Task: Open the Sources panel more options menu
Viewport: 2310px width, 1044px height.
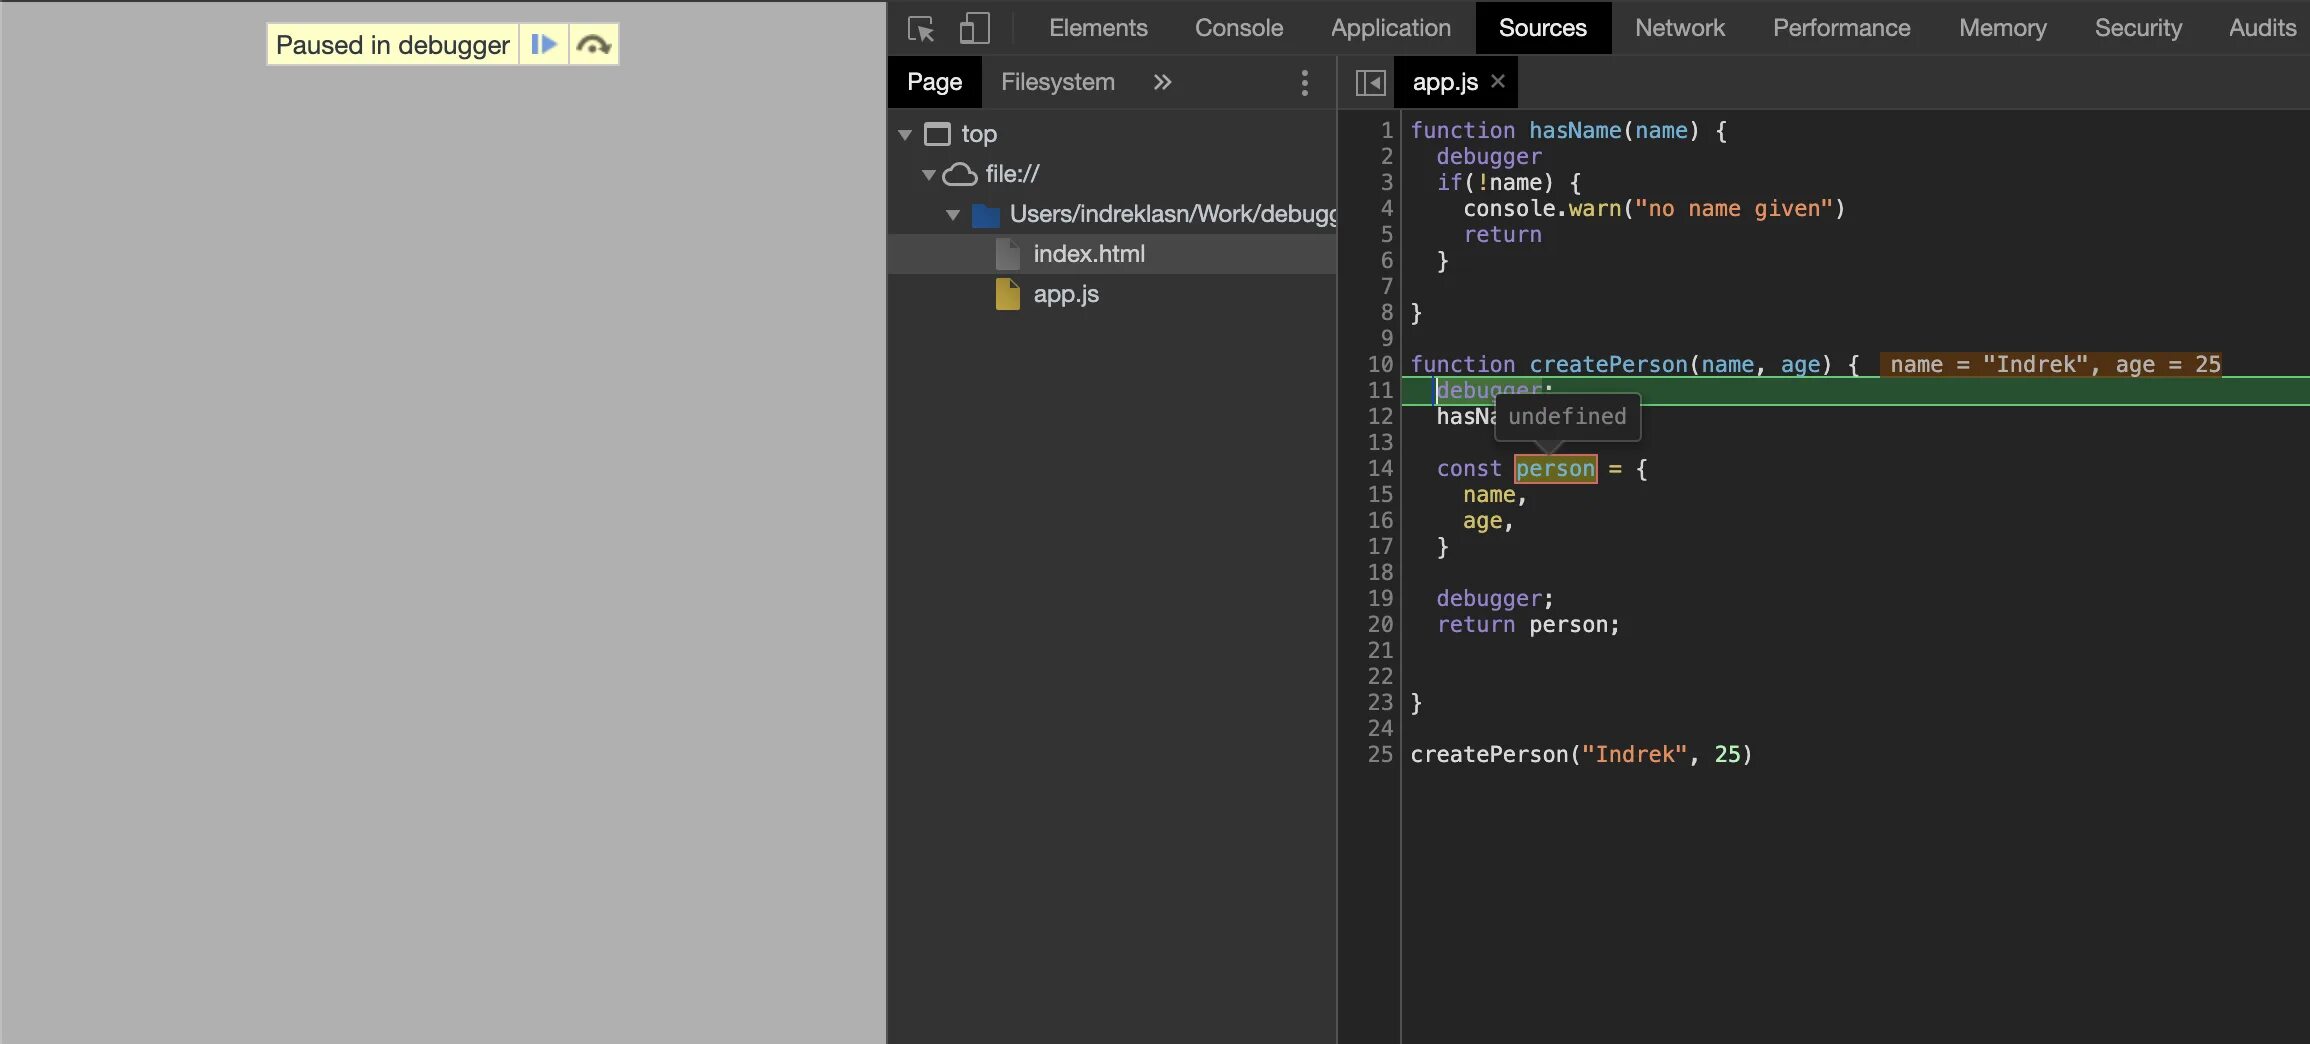Action: 1304,82
